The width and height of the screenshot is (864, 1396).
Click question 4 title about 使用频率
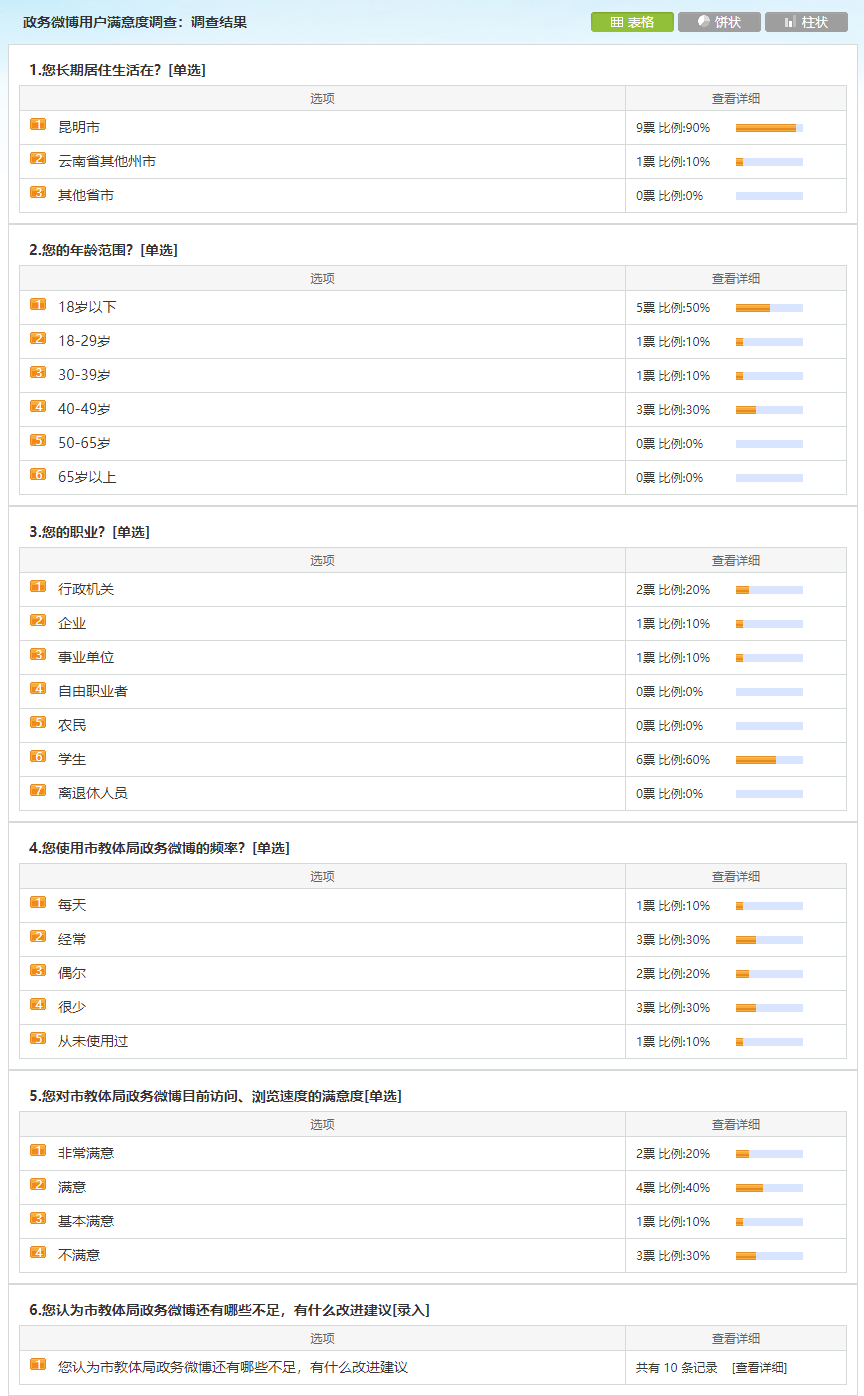click(159, 848)
